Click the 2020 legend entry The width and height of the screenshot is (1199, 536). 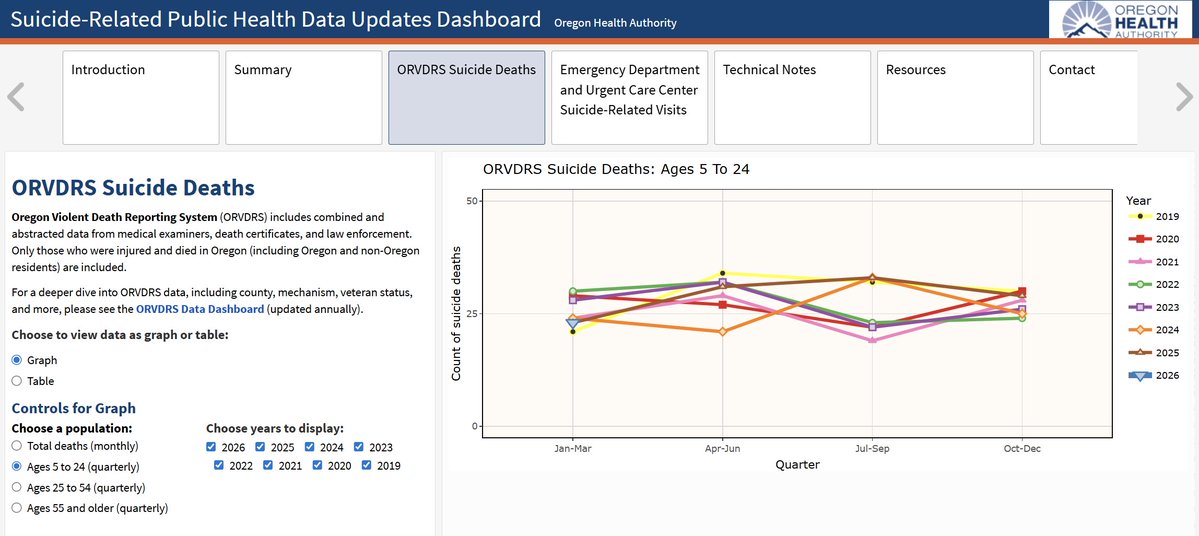[1154, 239]
